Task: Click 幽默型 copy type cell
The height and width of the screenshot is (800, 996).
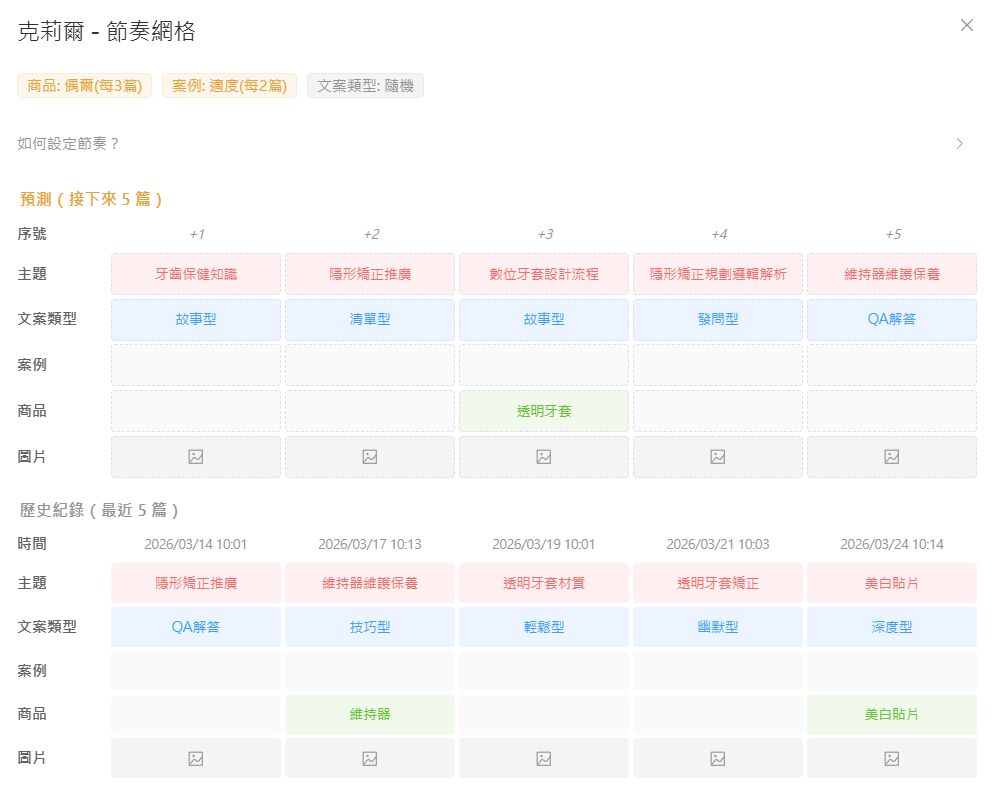Action: click(x=718, y=627)
